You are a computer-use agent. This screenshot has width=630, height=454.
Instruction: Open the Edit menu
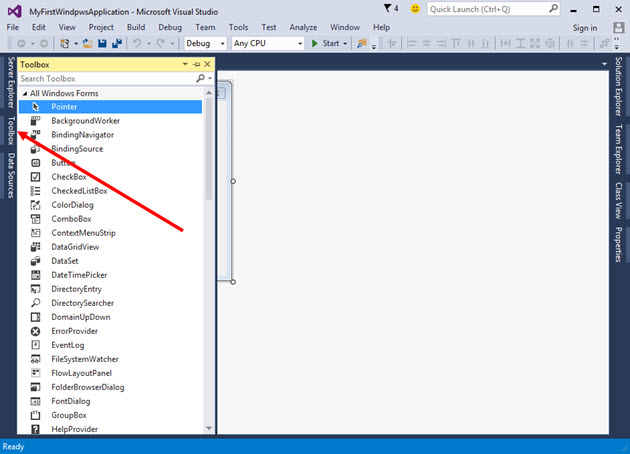pyautogui.click(x=39, y=27)
